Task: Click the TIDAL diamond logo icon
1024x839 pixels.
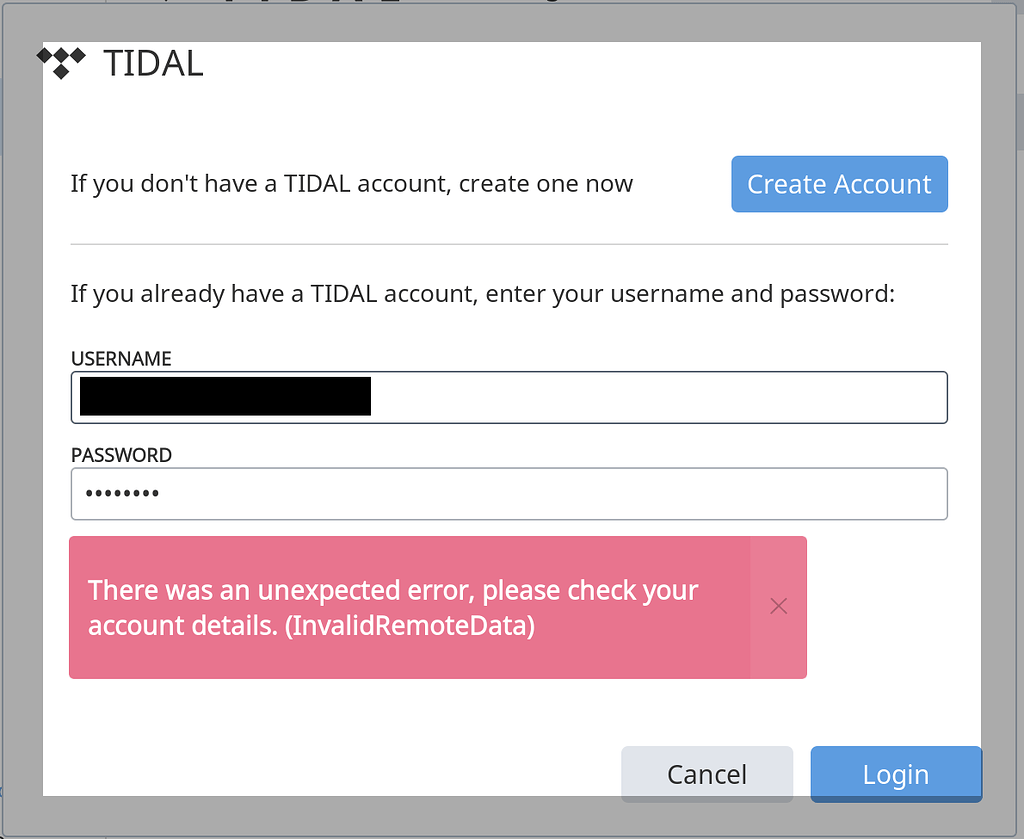Action: coord(62,62)
